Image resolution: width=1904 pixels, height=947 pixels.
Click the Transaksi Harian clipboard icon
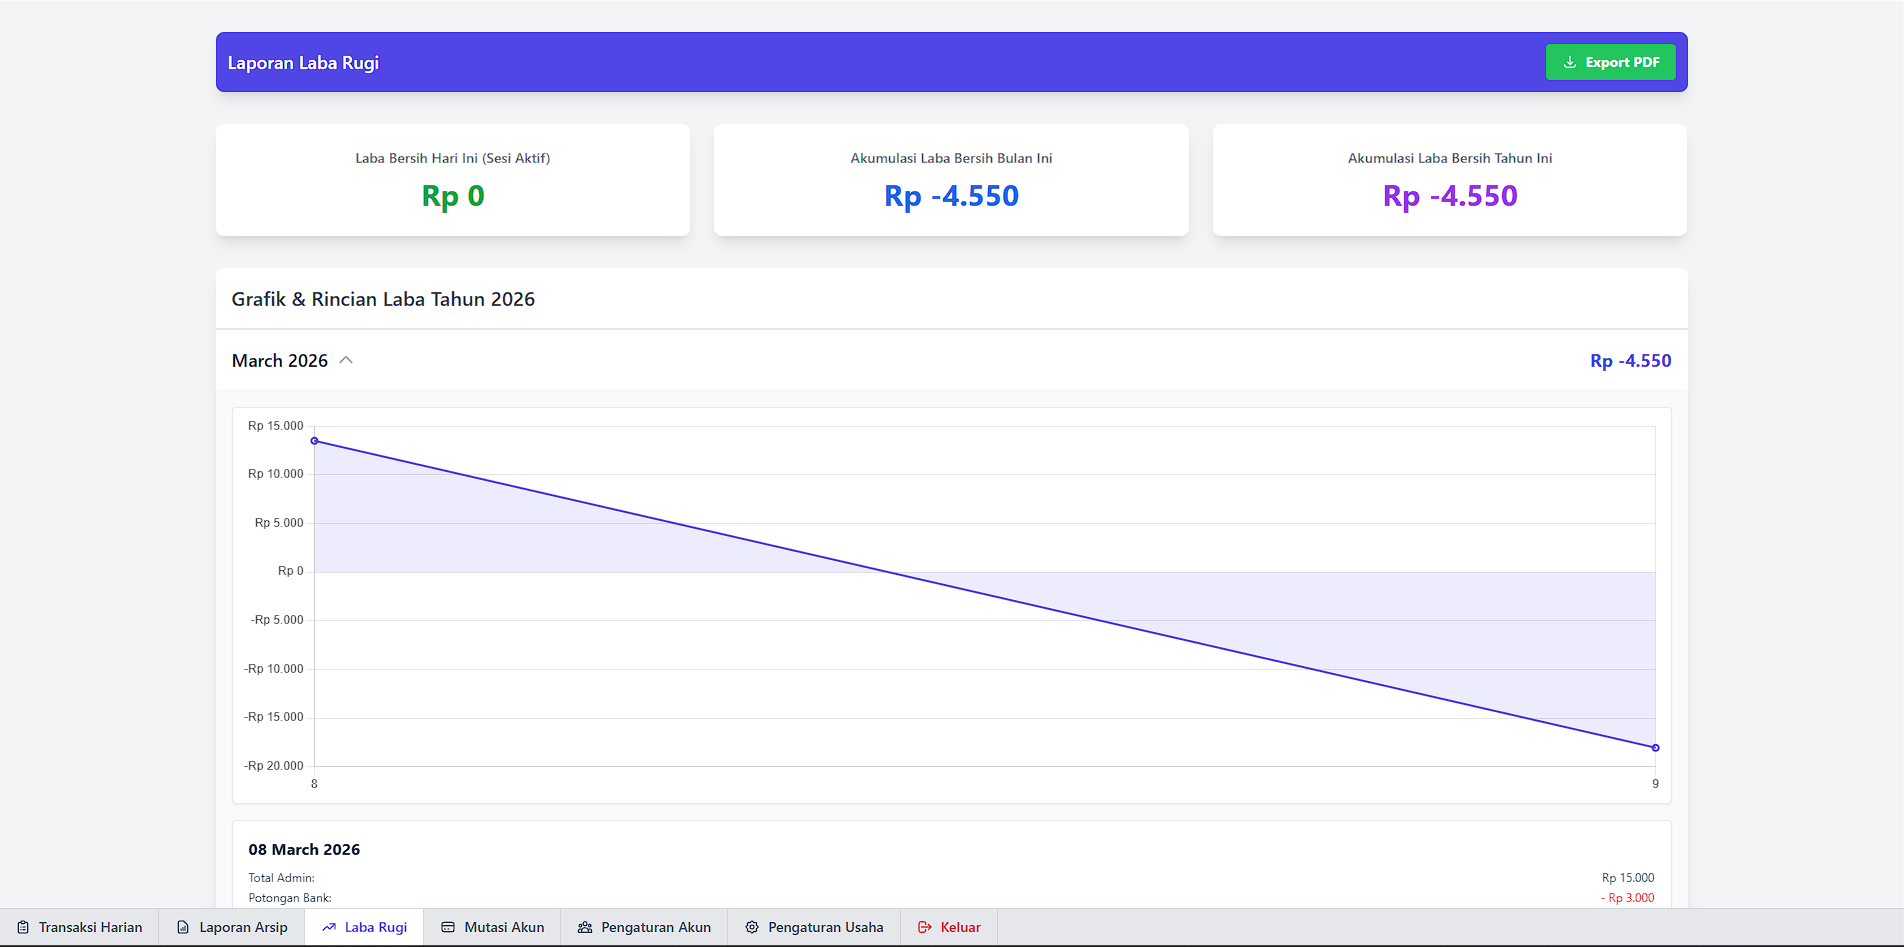point(23,927)
